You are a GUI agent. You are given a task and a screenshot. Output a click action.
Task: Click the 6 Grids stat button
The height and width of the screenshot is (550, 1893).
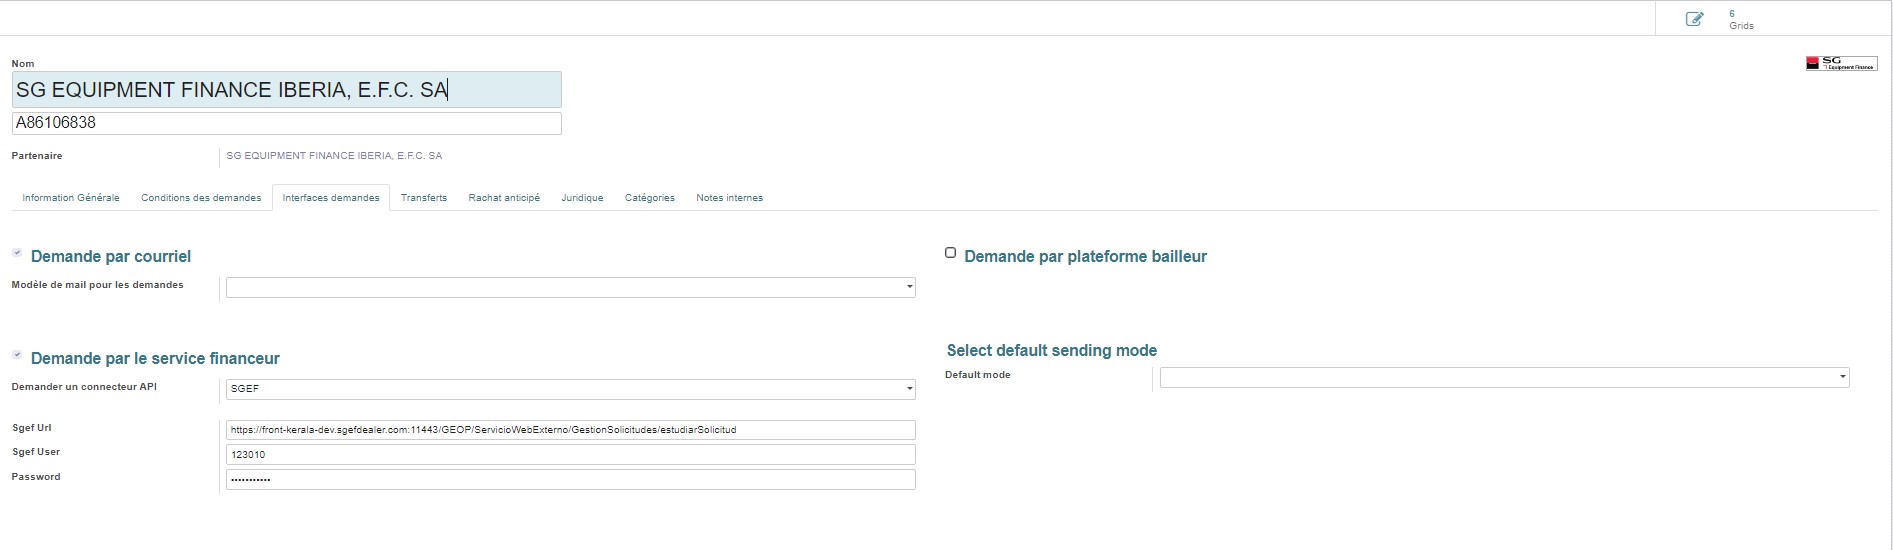[x=1740, y=19]
